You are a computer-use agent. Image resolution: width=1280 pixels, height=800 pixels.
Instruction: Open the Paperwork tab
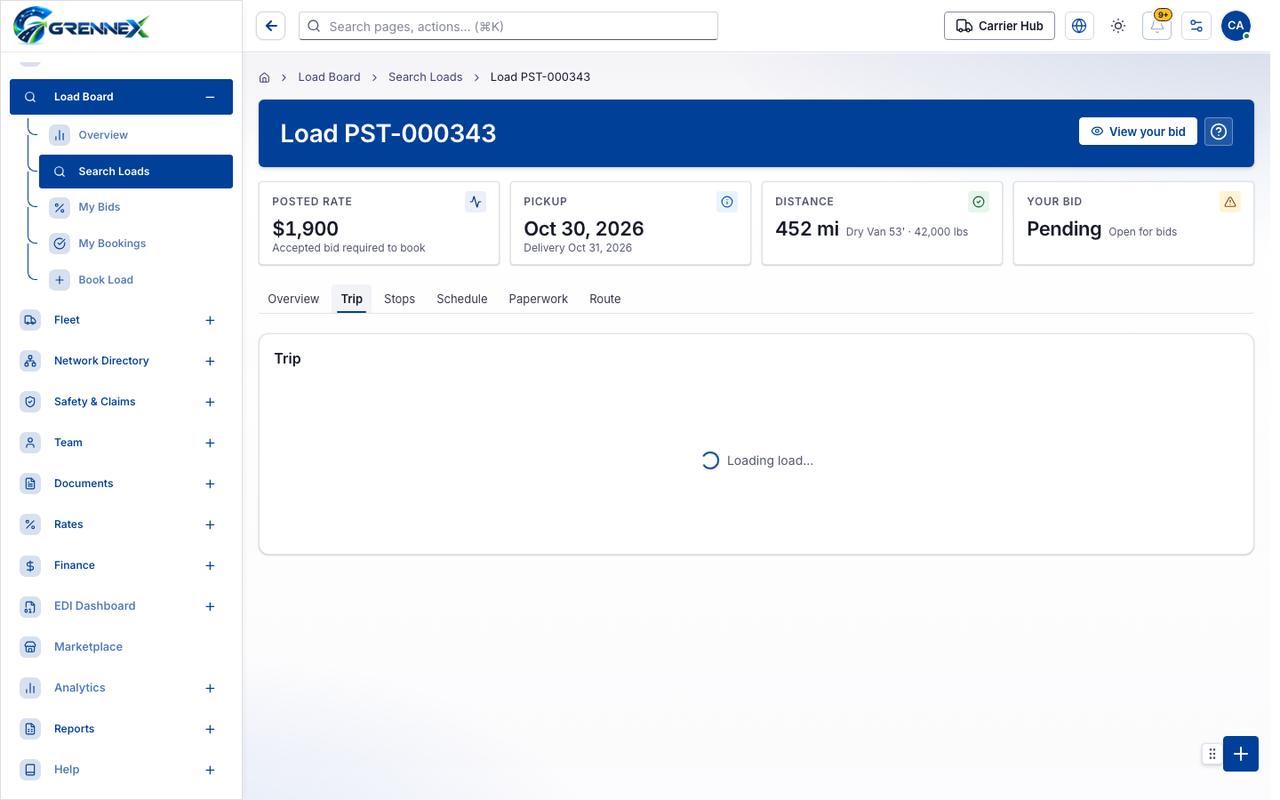538,299
